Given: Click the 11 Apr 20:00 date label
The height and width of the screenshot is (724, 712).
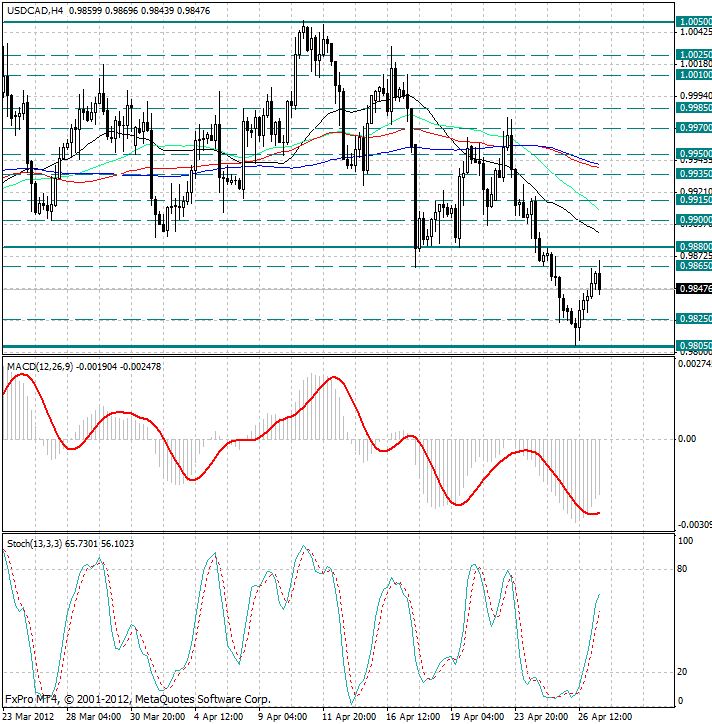Looking at the screenshot, I should 349,717.
